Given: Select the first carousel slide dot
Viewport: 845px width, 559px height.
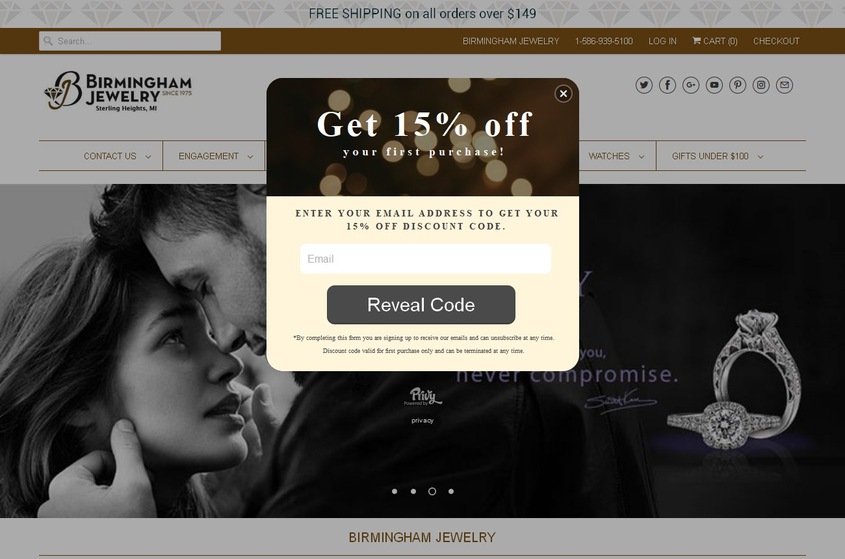Looking at the screenshot, I should tap(394, 491).
